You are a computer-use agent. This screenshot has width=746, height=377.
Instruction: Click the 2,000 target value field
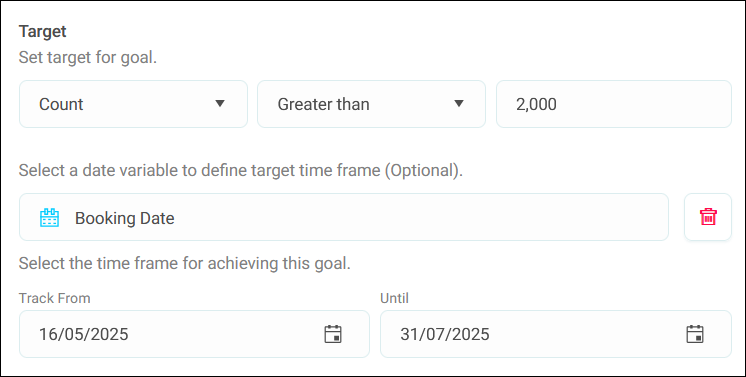pyautogui.click(x=614, y=104)
